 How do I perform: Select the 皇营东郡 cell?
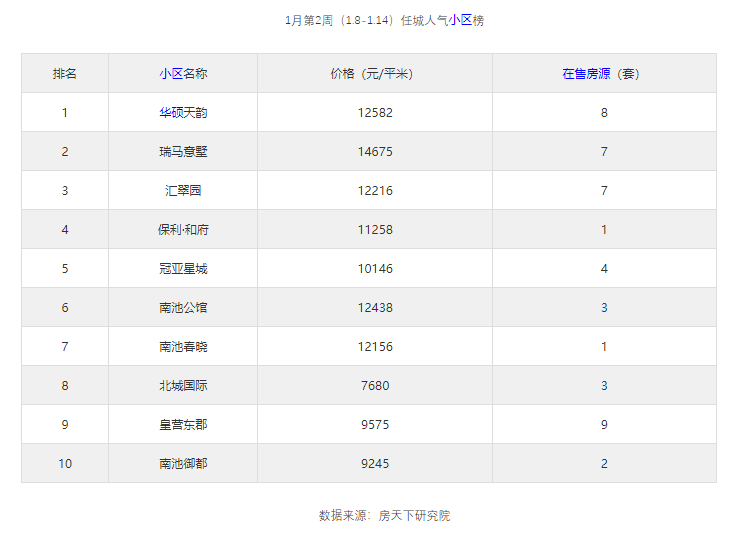pyautogui.click(x=183, y=425)
